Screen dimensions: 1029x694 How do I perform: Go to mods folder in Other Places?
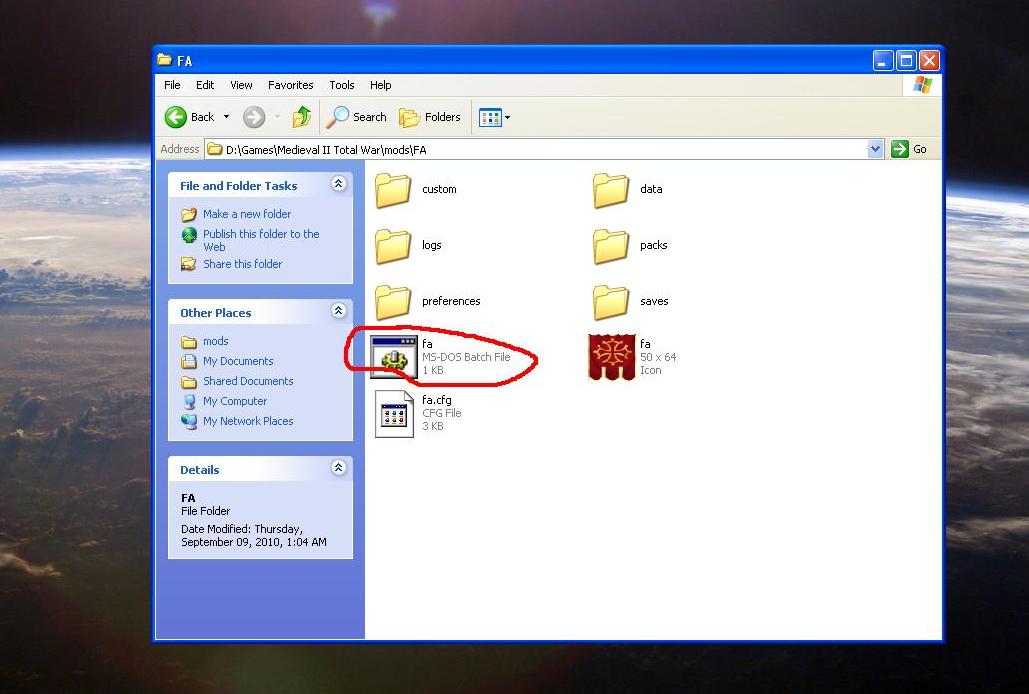tap(215, 341)
